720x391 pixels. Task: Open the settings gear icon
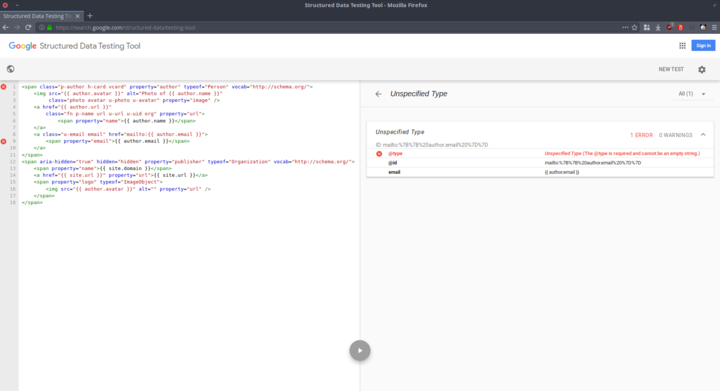702,70
